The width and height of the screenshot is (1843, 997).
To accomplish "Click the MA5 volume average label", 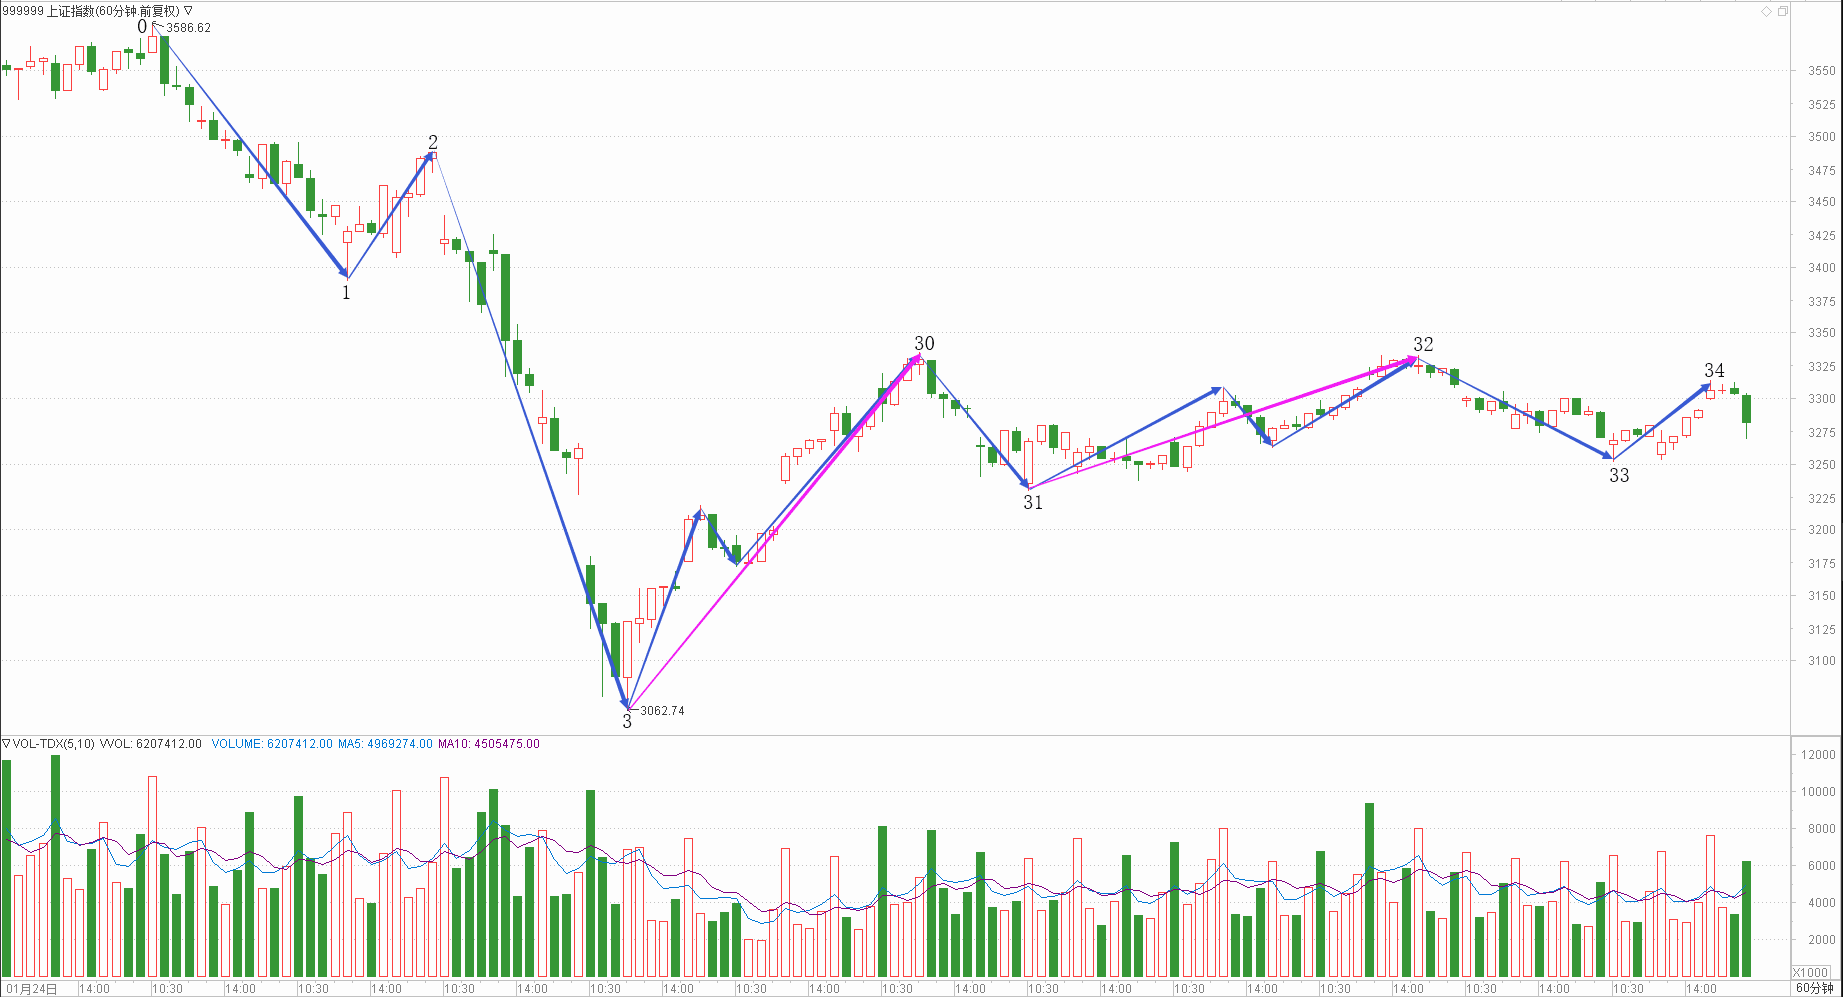I will (385, 744).
